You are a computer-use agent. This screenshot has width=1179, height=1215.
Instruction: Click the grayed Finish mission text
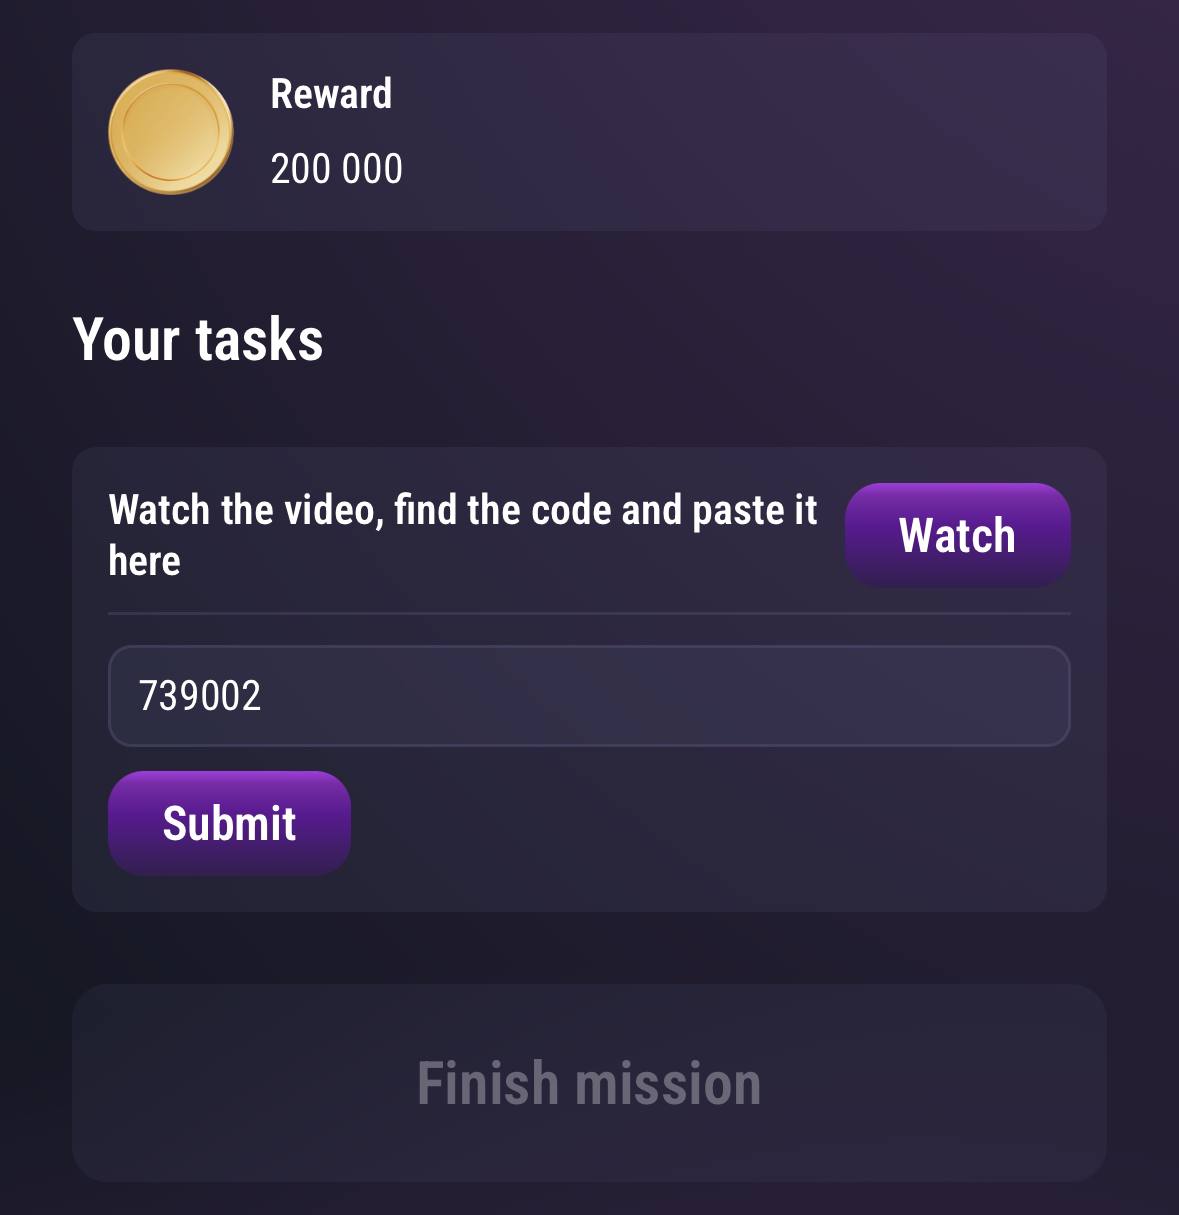pyautogui.click(x=589, y=1083)
